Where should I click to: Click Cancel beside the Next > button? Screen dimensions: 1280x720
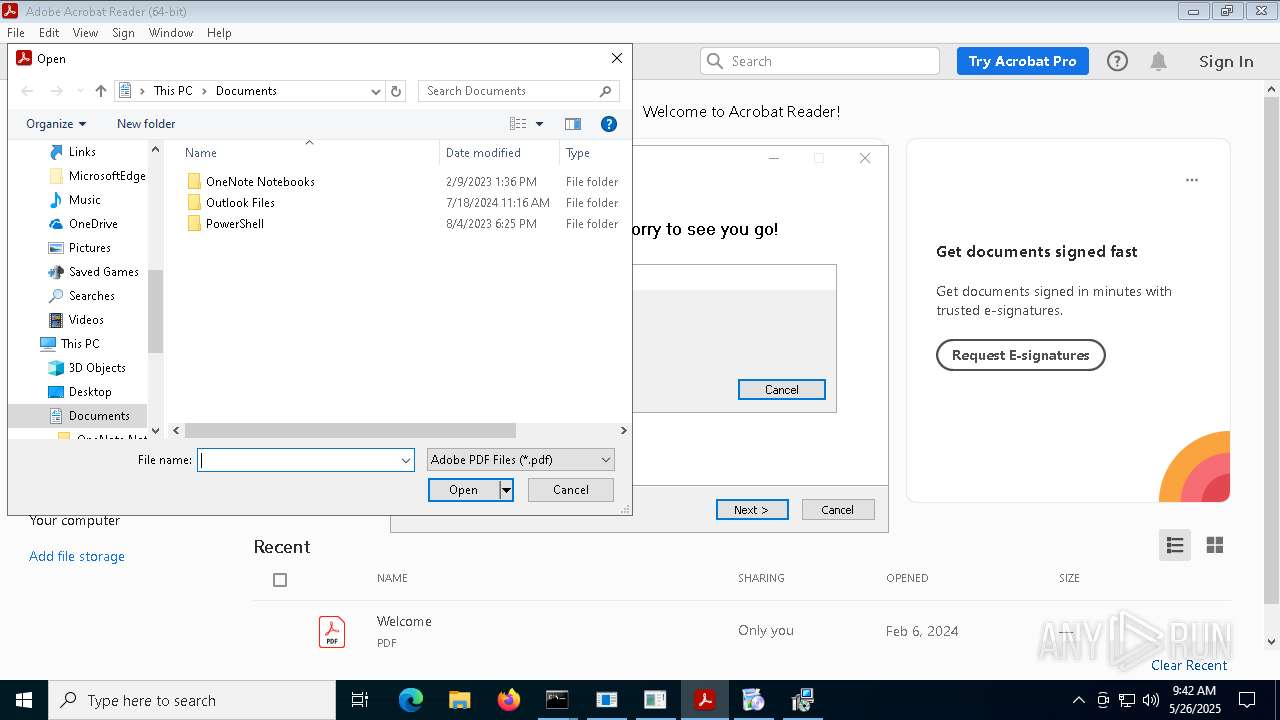[x=838, y=510]
